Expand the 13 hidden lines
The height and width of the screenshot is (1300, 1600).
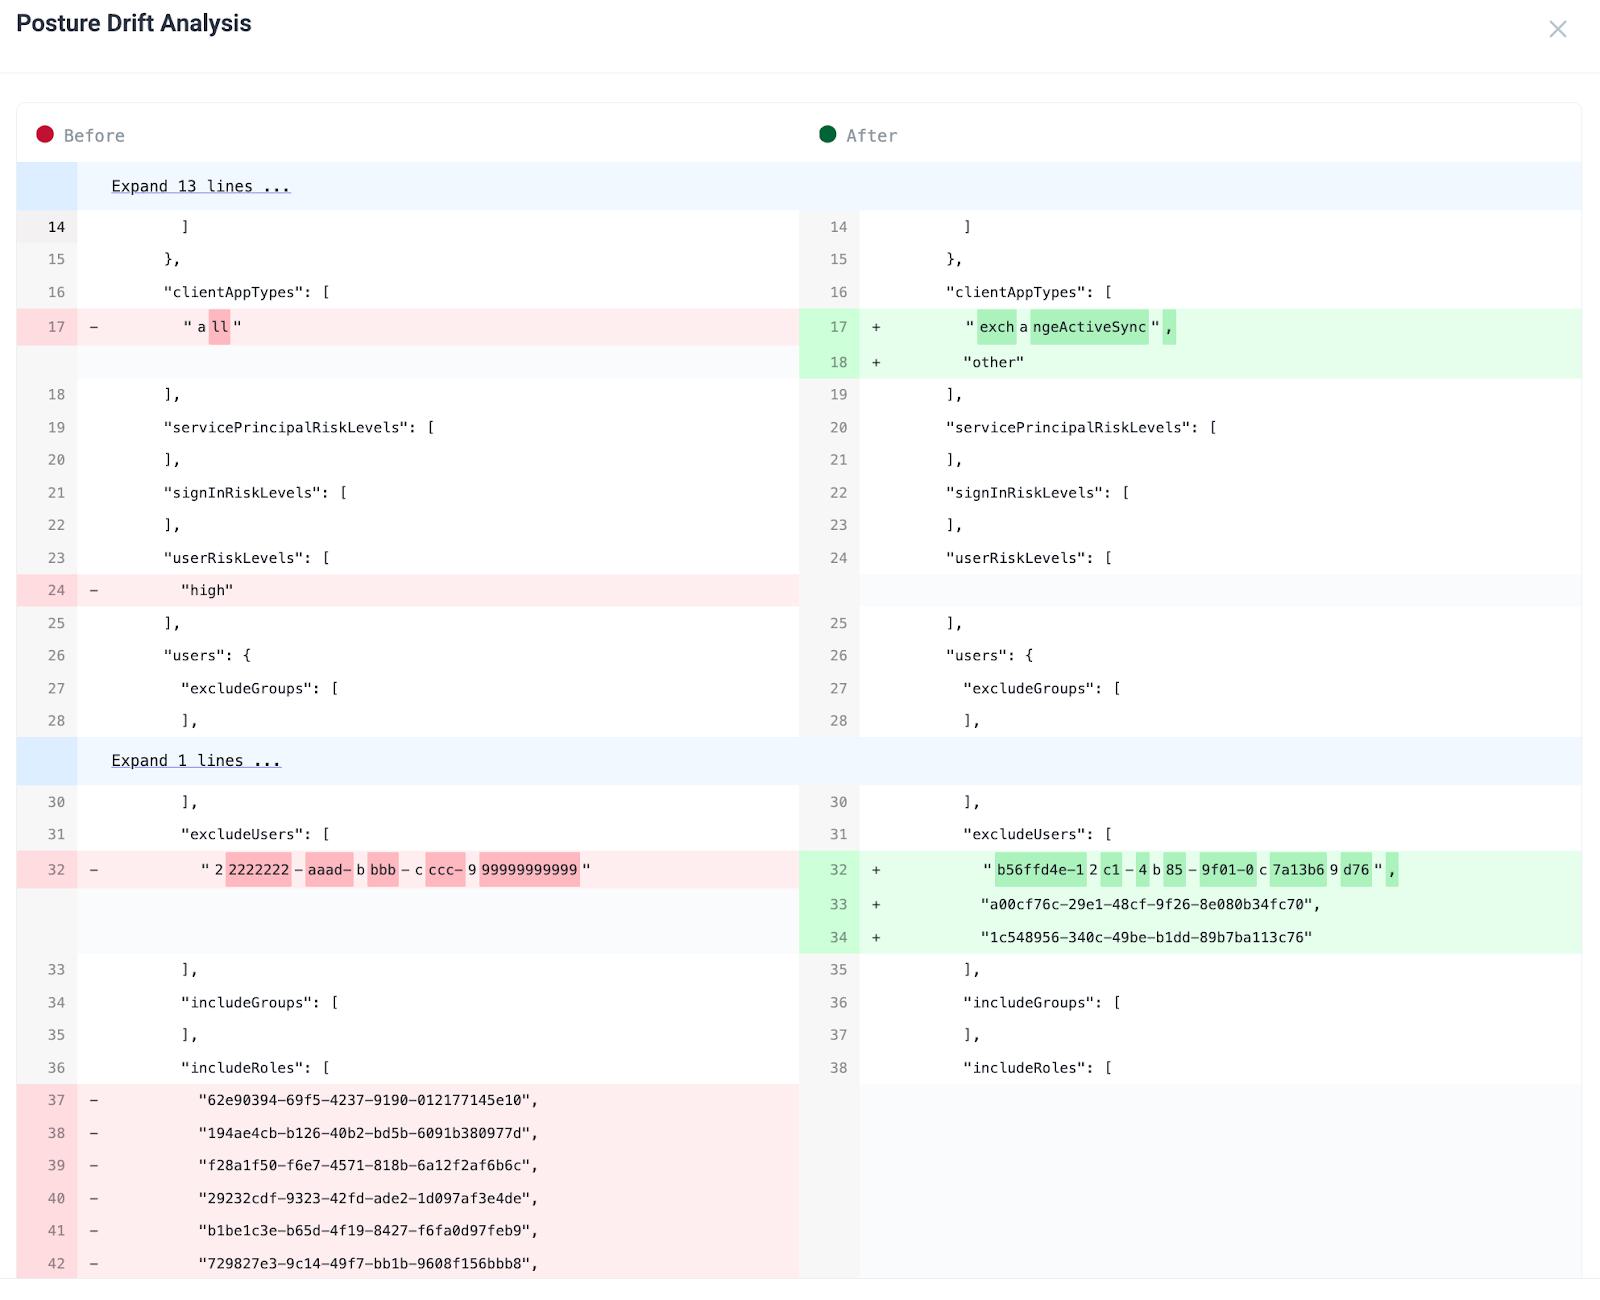[x=200, y=186]
